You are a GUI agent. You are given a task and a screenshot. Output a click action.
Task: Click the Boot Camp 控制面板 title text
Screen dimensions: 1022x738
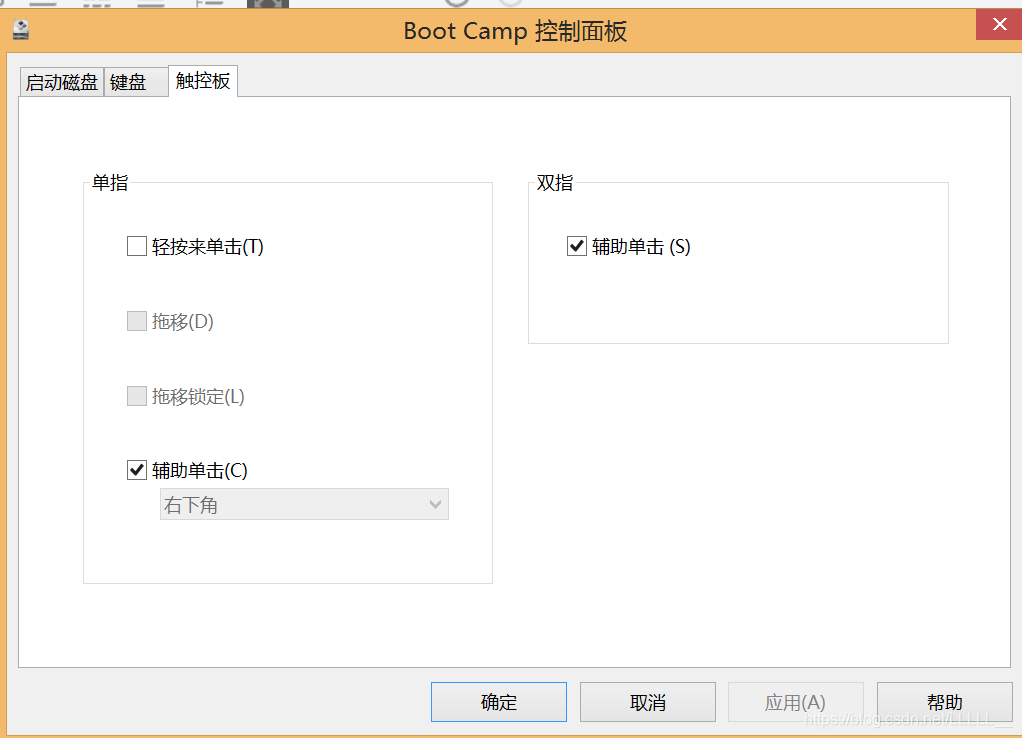click(x=515, y=31)
